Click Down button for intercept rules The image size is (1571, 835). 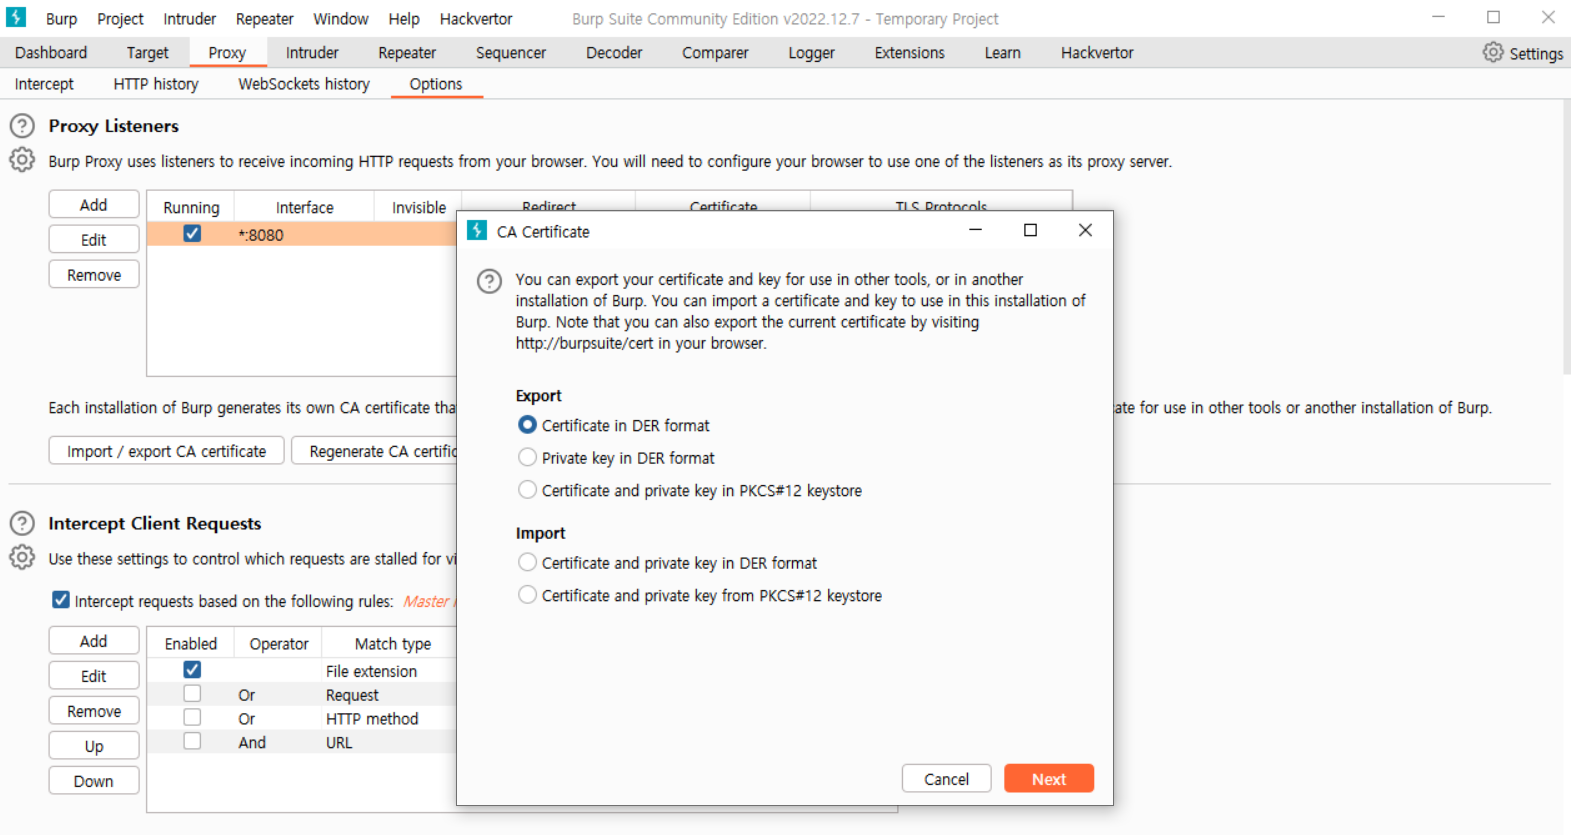point(94,781)
